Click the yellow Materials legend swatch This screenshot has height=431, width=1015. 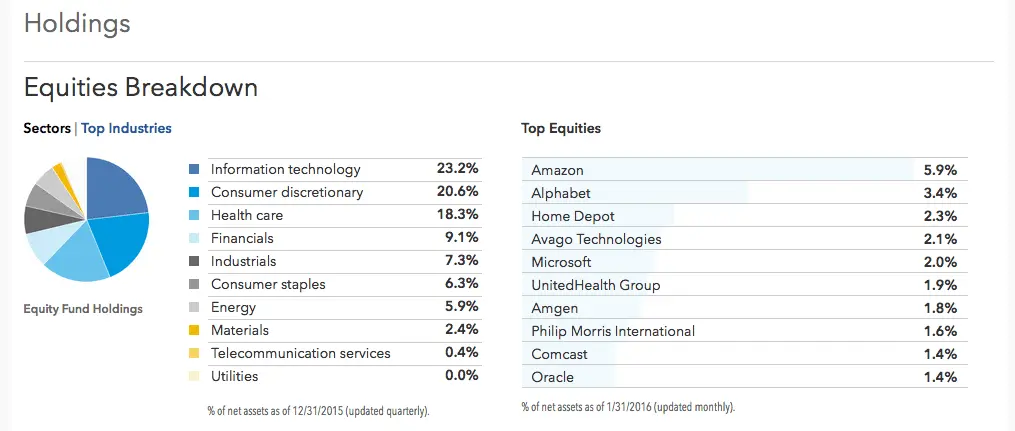(x=194, y=330)
